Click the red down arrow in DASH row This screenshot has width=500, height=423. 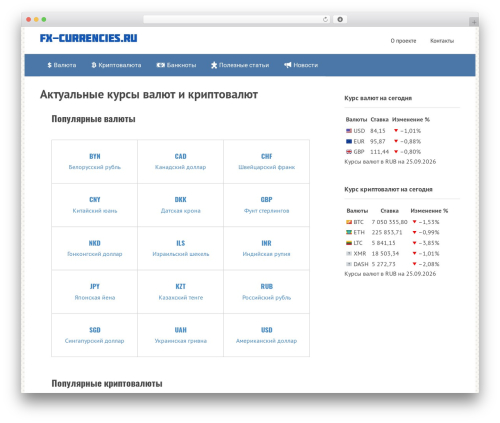(414, 264)
